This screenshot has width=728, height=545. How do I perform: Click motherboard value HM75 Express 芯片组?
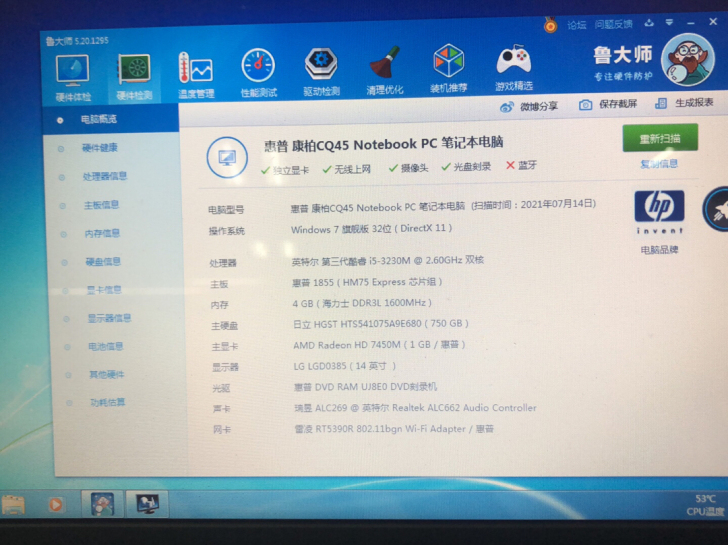(367, 282)
